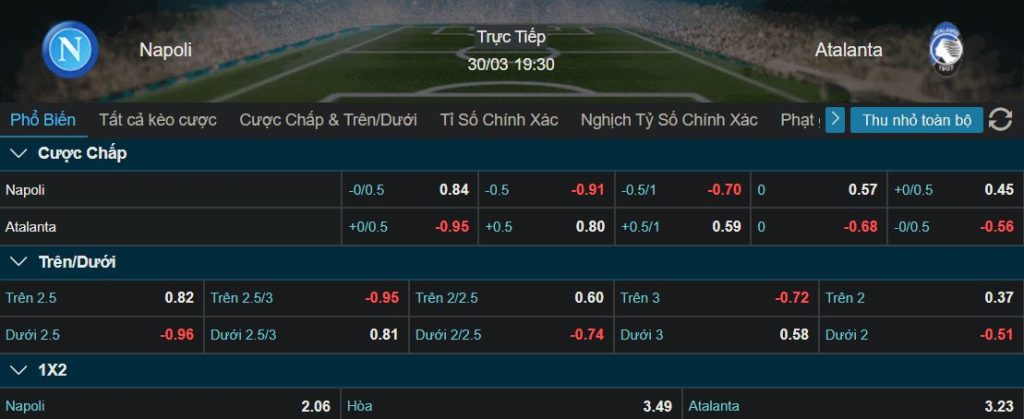
Task: Select the Phổ Biến tab
Action: [43, 120]
